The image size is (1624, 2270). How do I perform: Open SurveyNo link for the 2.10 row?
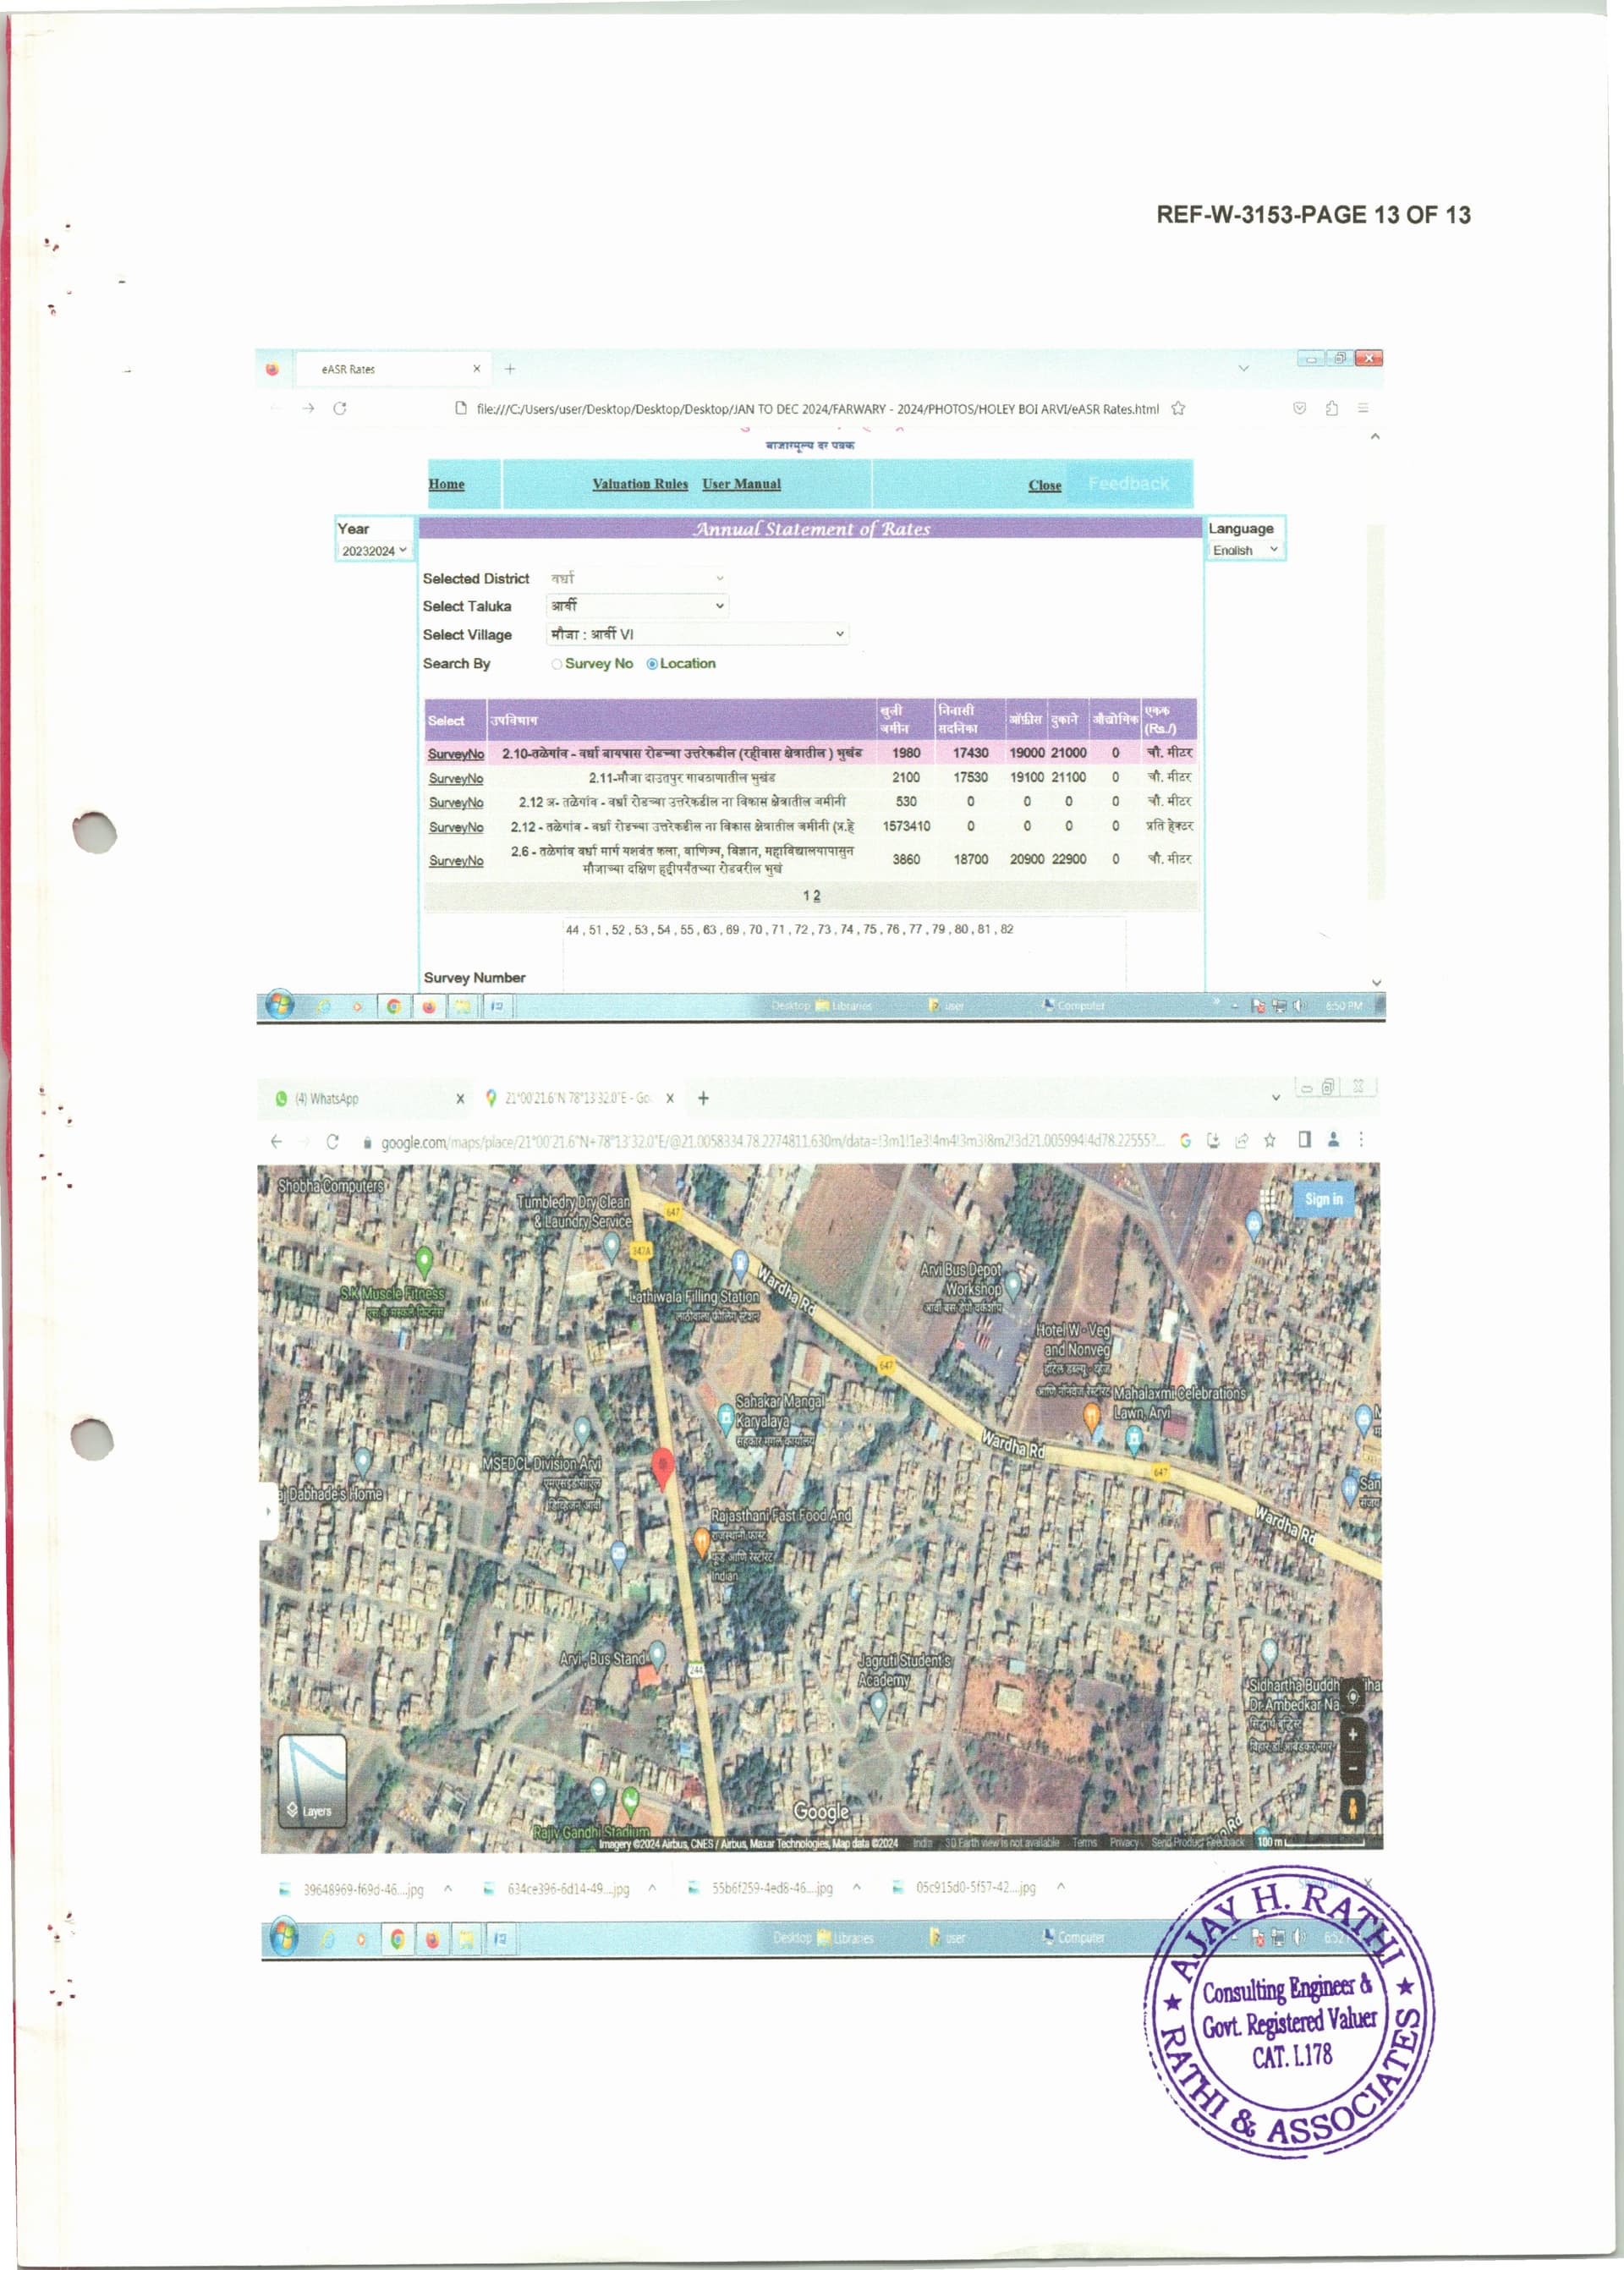click(456, 754)
